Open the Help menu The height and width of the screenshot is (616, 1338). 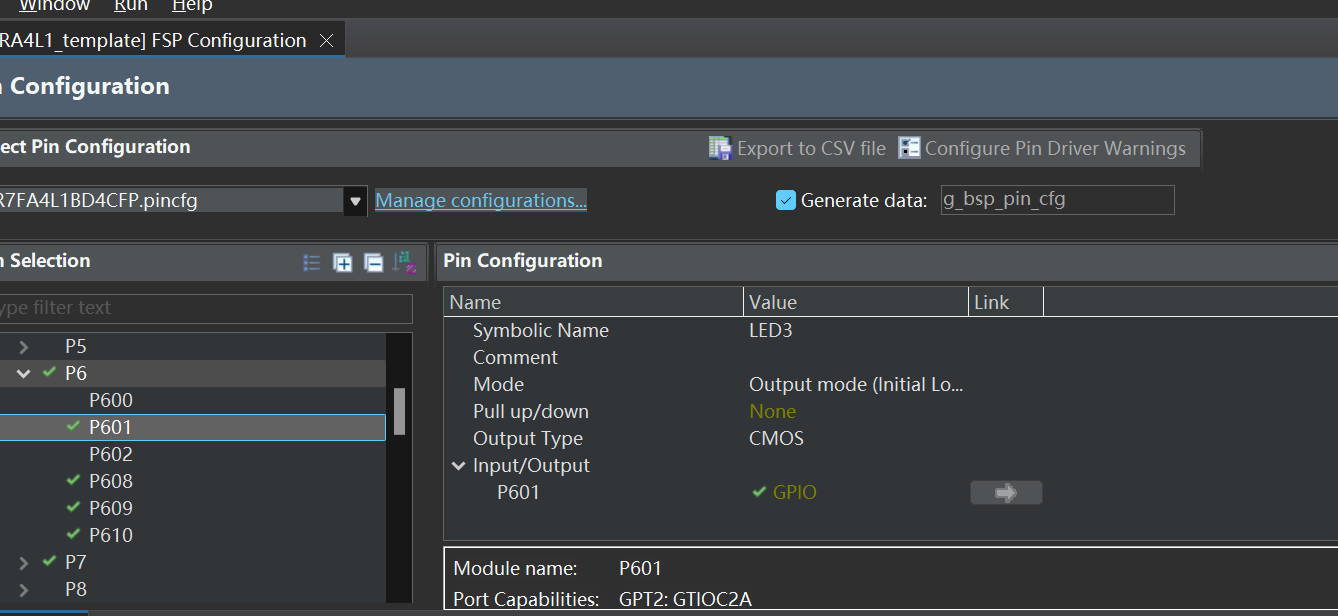(x=192, y=6)
